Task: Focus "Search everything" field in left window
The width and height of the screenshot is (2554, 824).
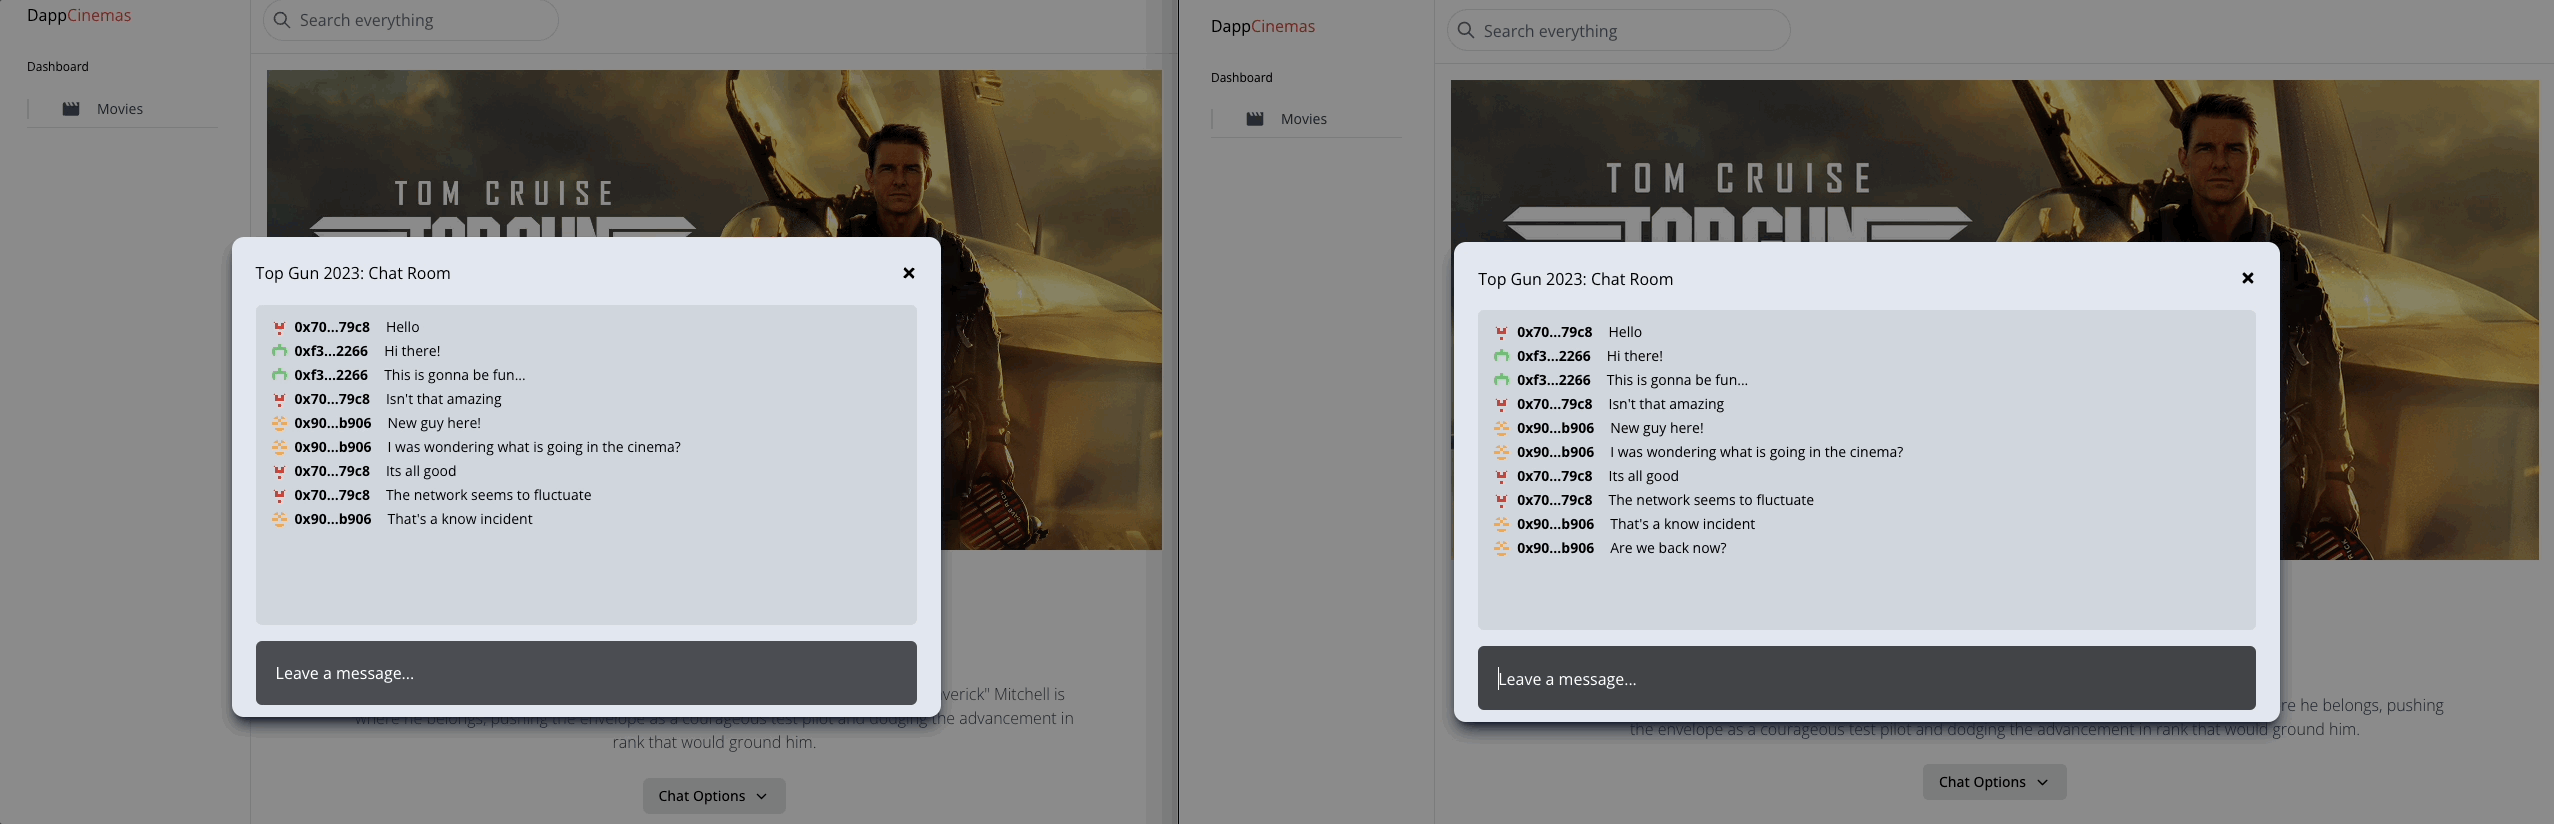Action: pyautogui.click(x=411, y=20)
